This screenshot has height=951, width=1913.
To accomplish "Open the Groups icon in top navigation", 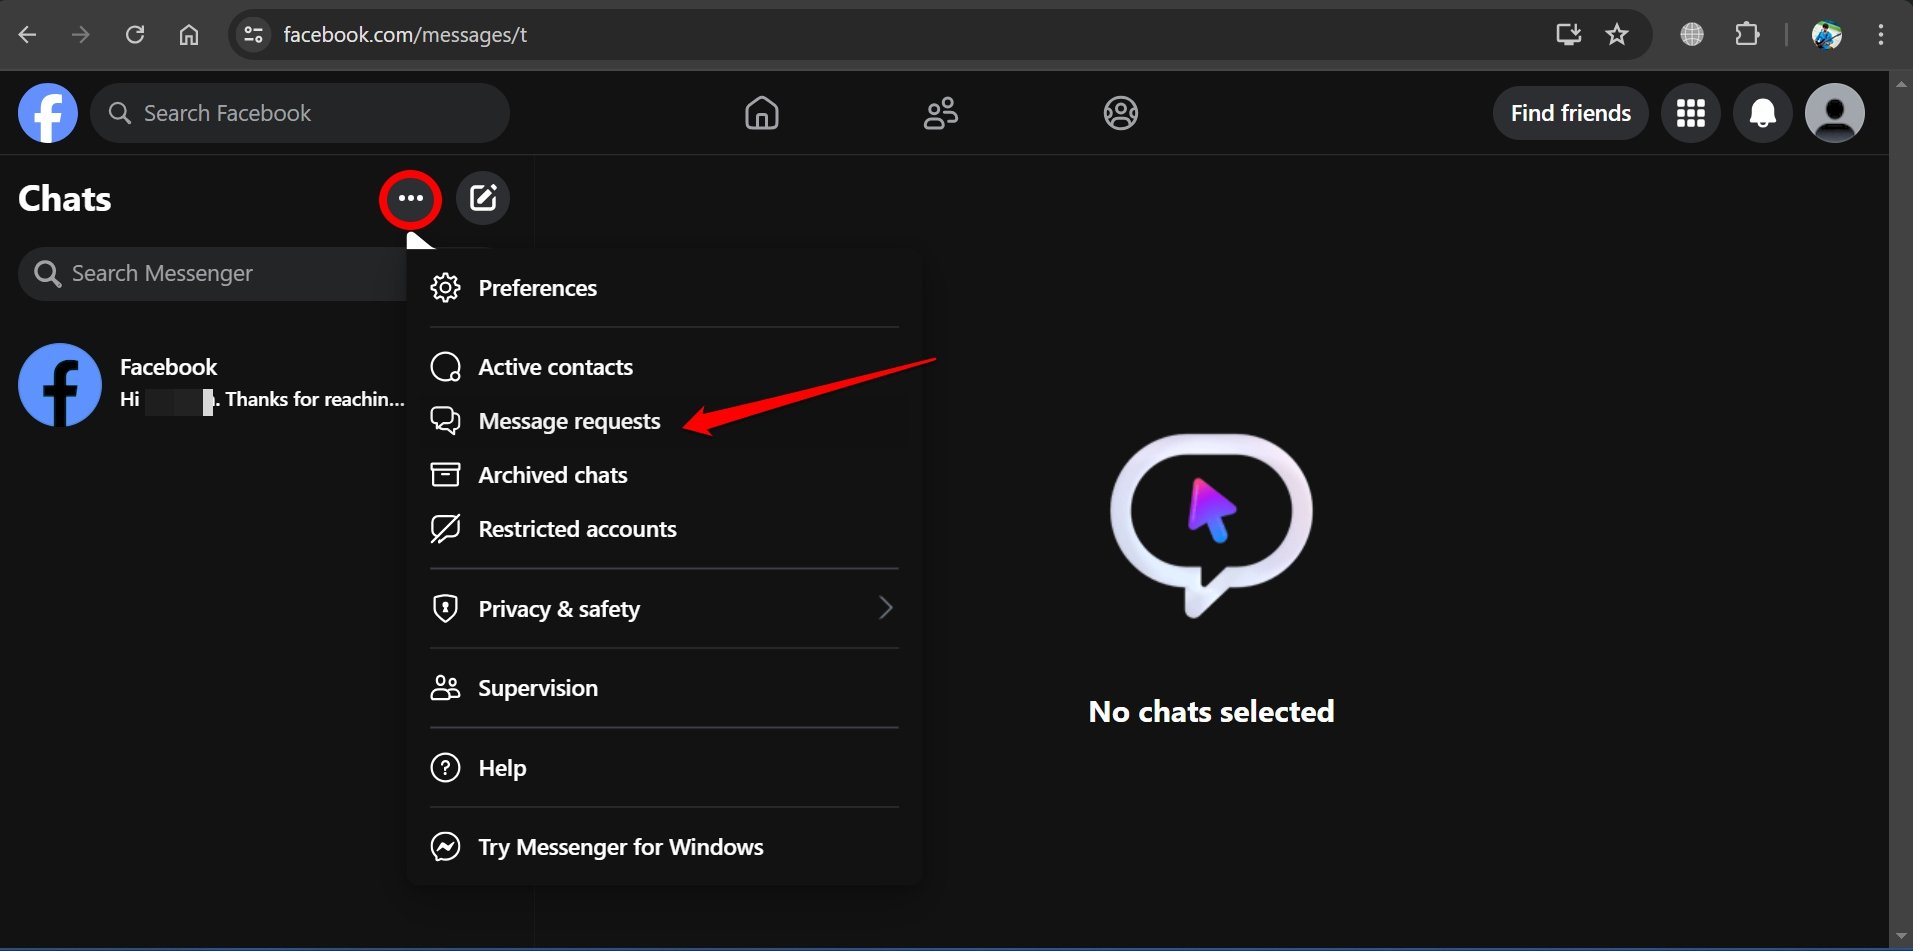I will [x=1120, y=113].
